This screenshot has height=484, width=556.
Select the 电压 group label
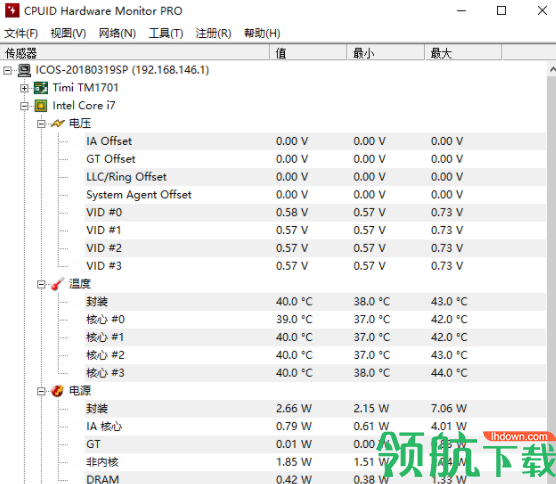[x=80, y=123]
